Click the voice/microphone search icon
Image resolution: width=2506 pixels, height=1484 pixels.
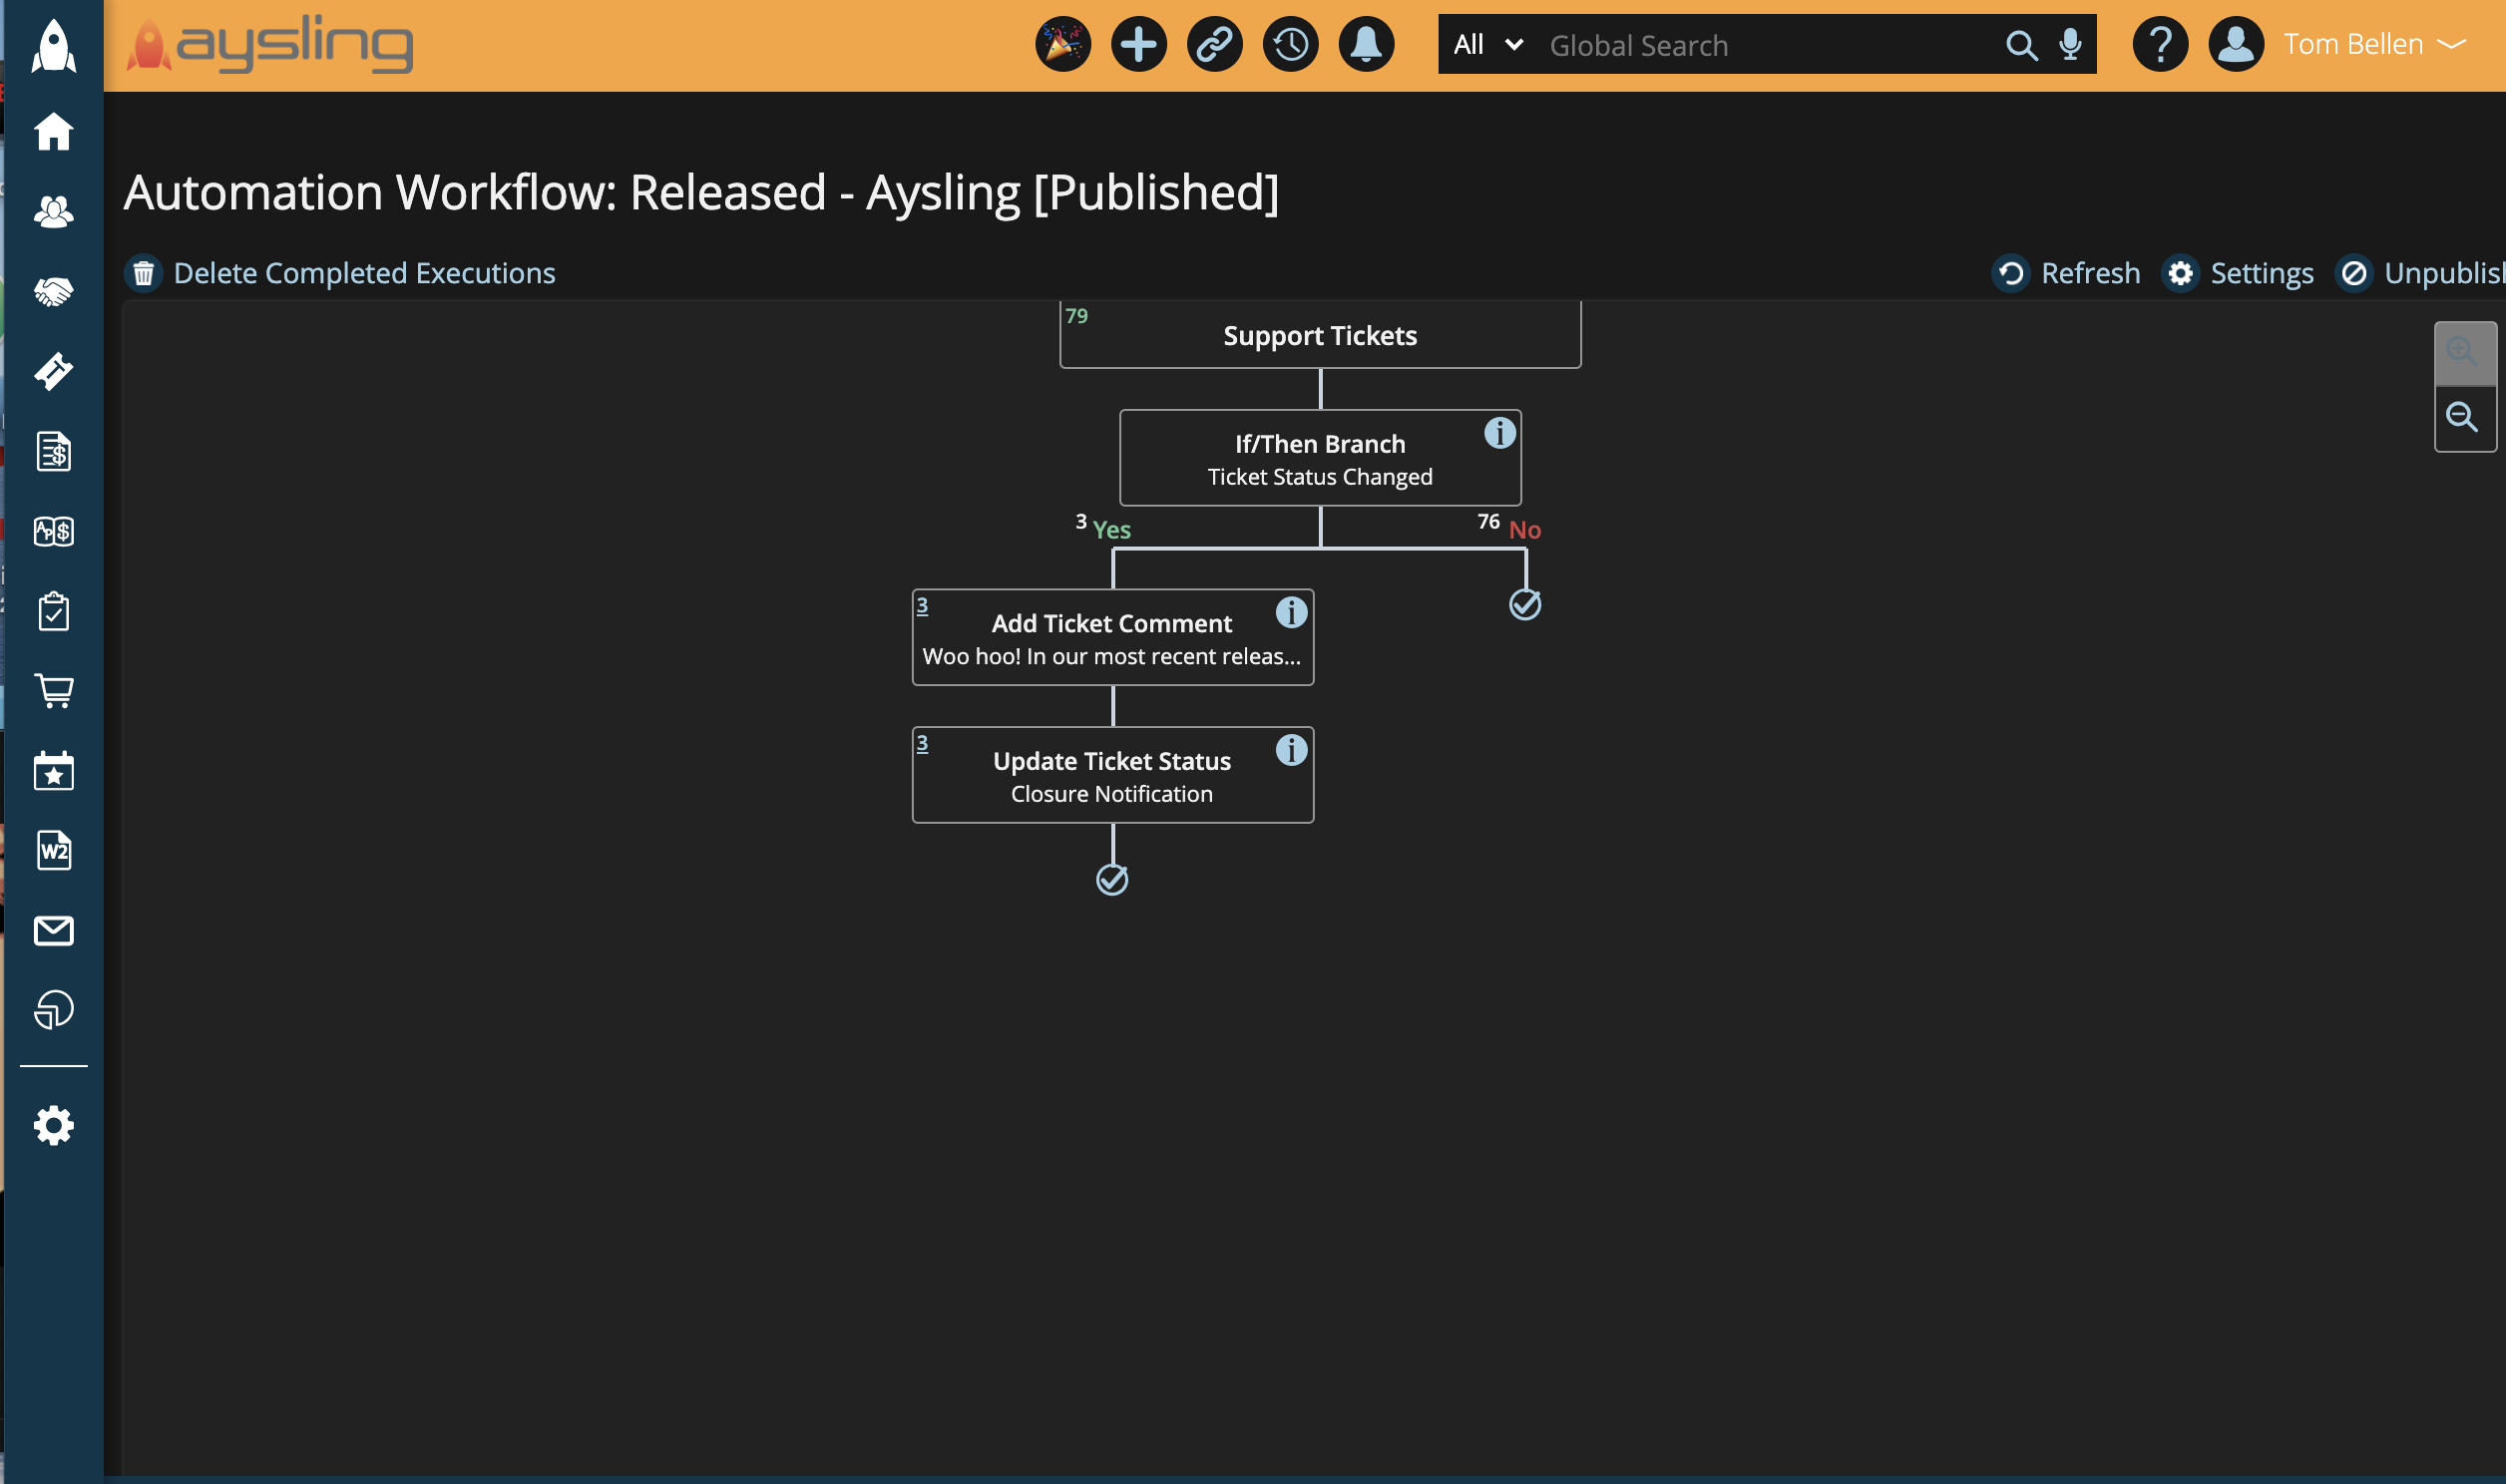click(2069, 43)
